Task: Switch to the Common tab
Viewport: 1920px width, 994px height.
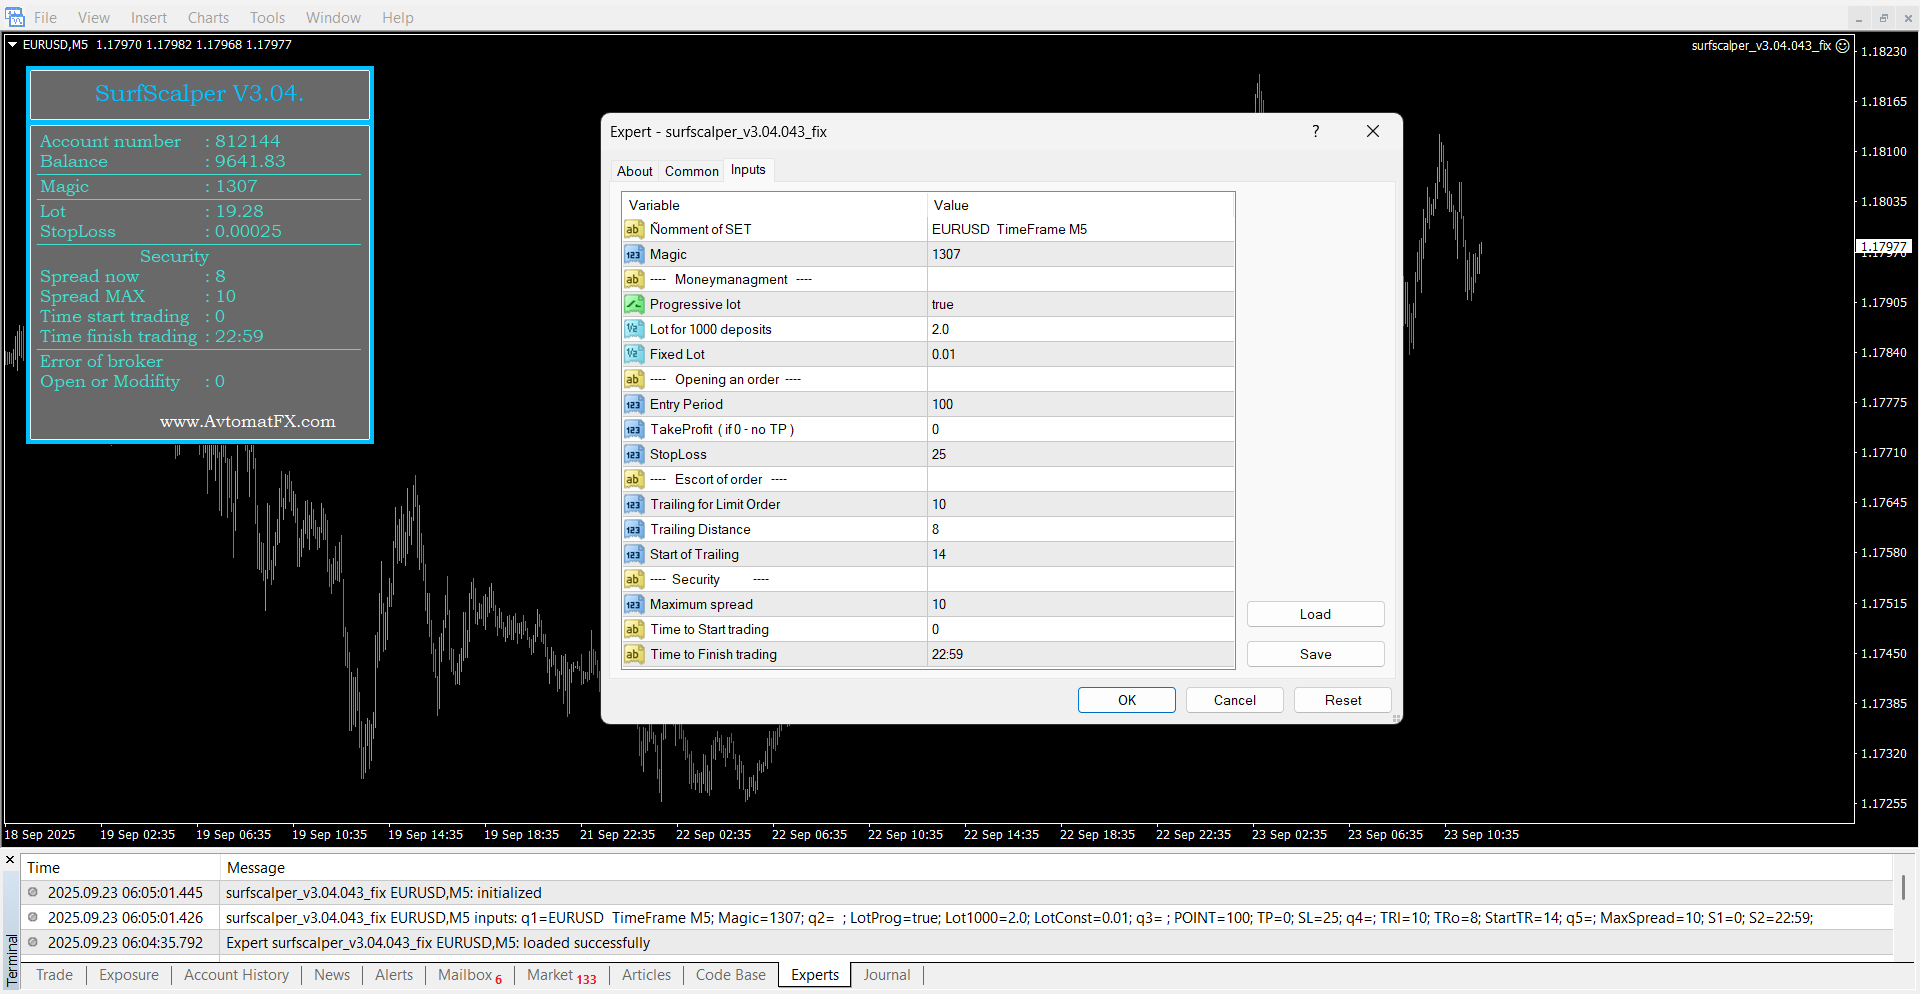Action: (691, 171)
